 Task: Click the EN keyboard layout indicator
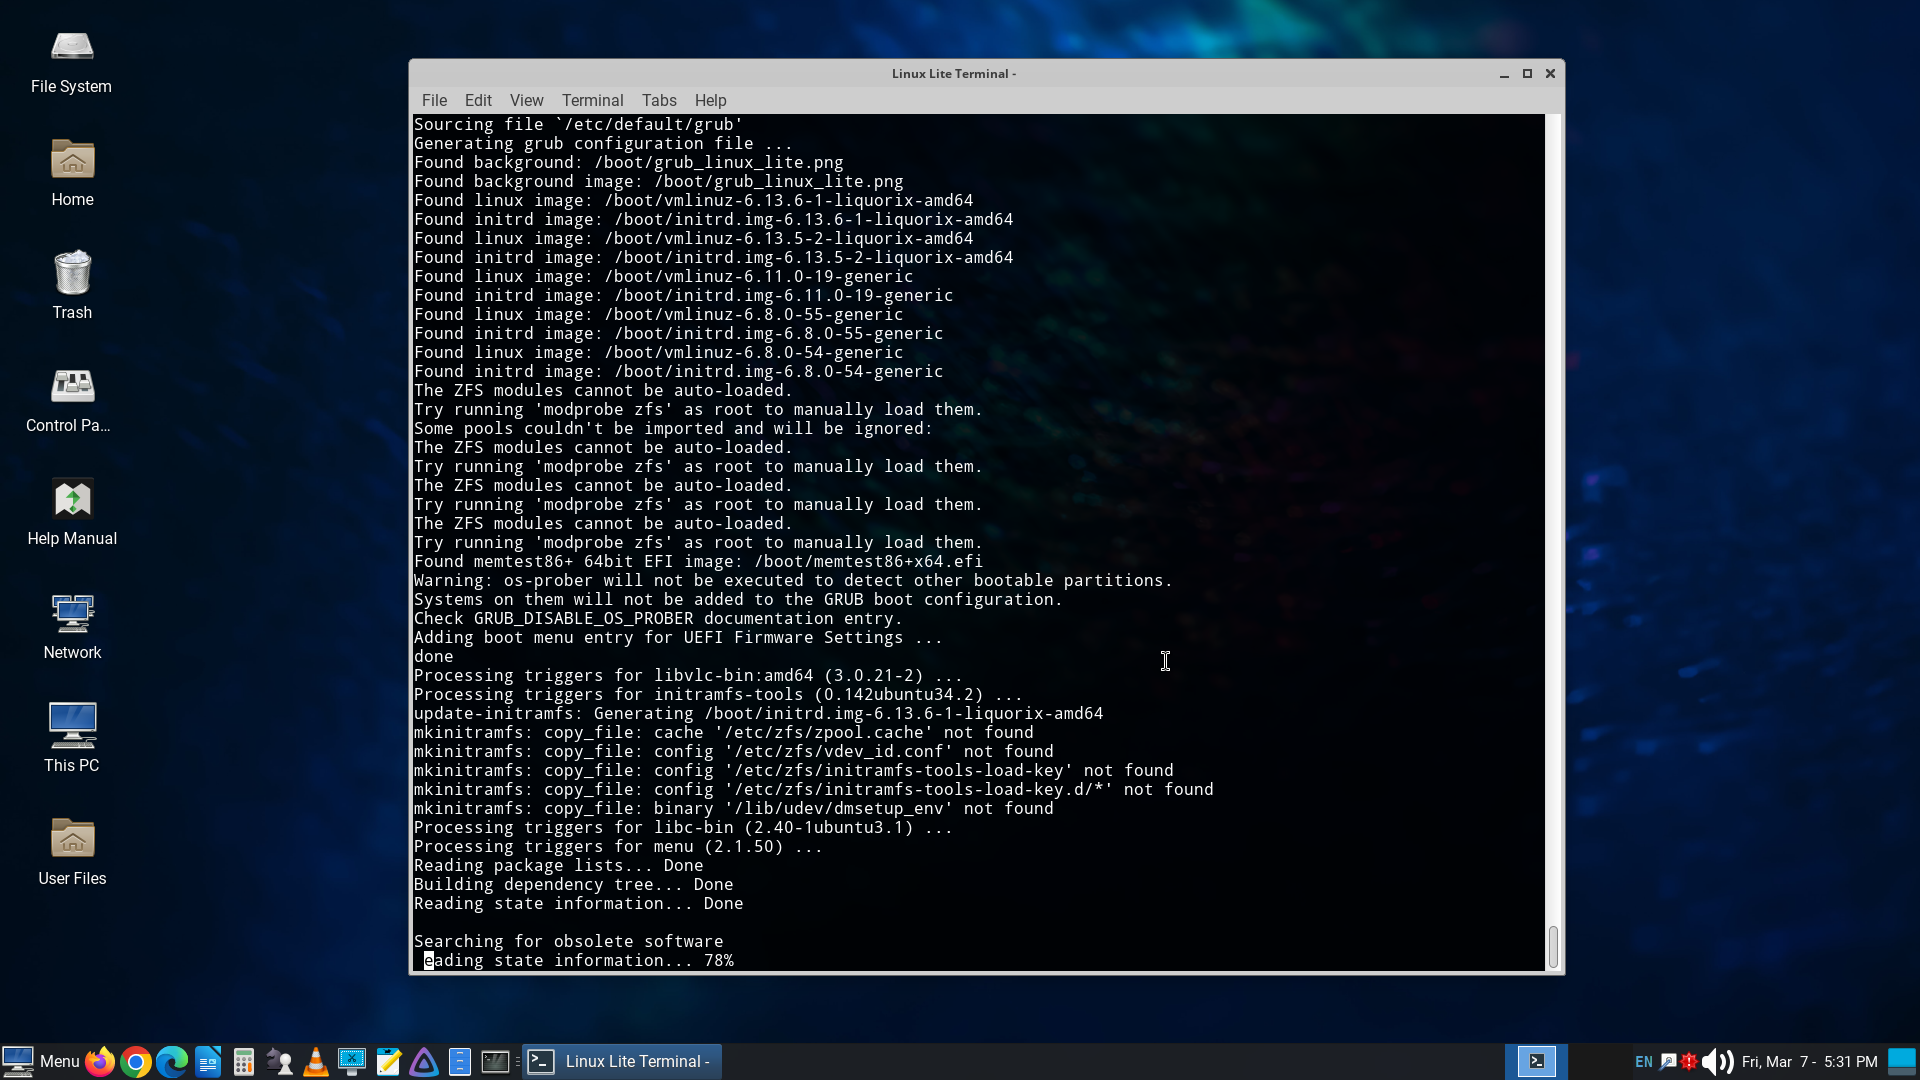pos(1643,1062)
